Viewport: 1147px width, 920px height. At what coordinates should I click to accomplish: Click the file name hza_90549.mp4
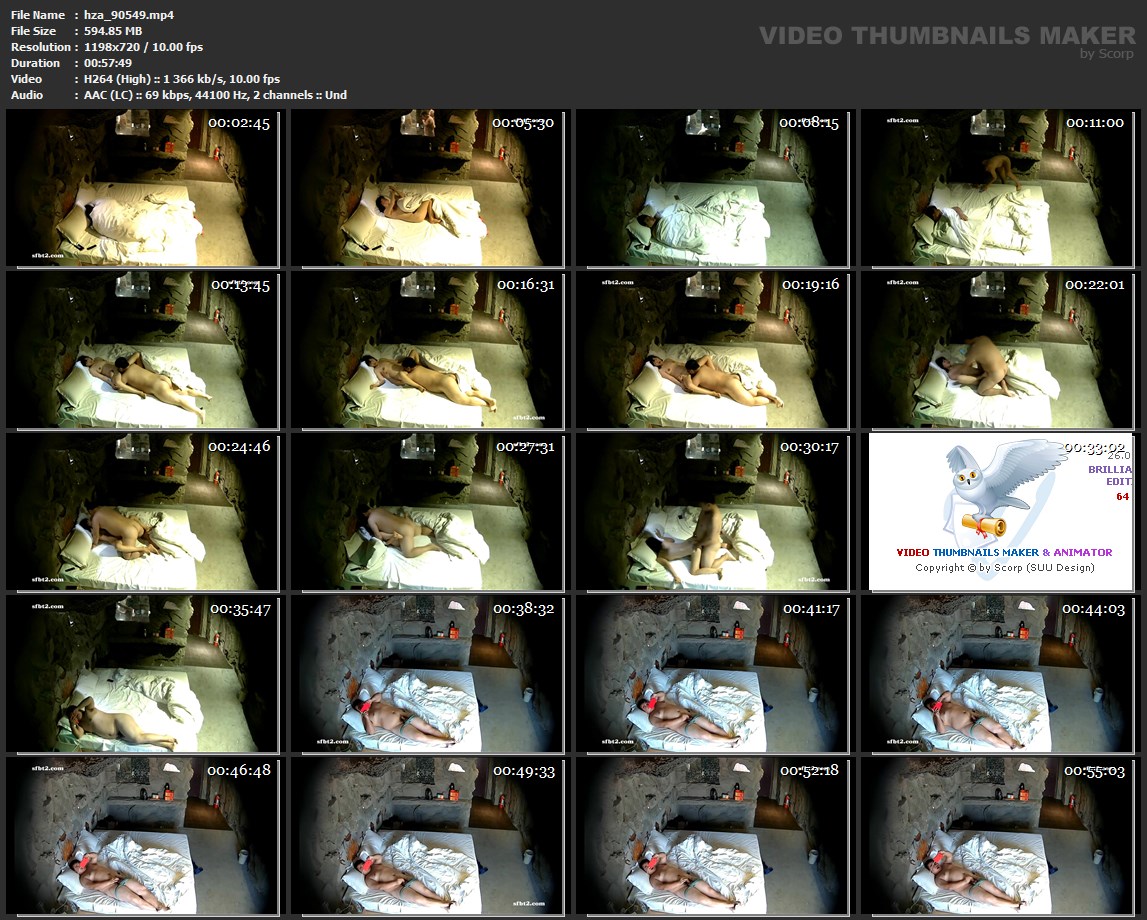(129, 15)
